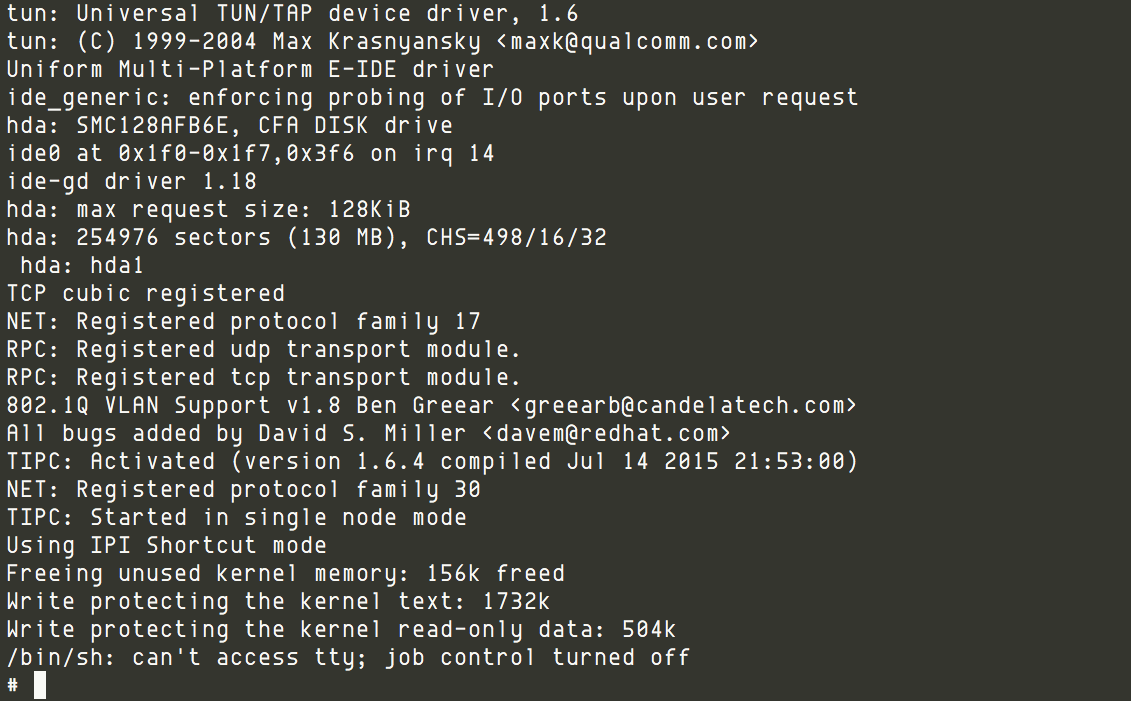Screen dimensions: 1131x701
Task: Click the "CHS=498/16/32" geometry text
Action: tap(516, 238)
